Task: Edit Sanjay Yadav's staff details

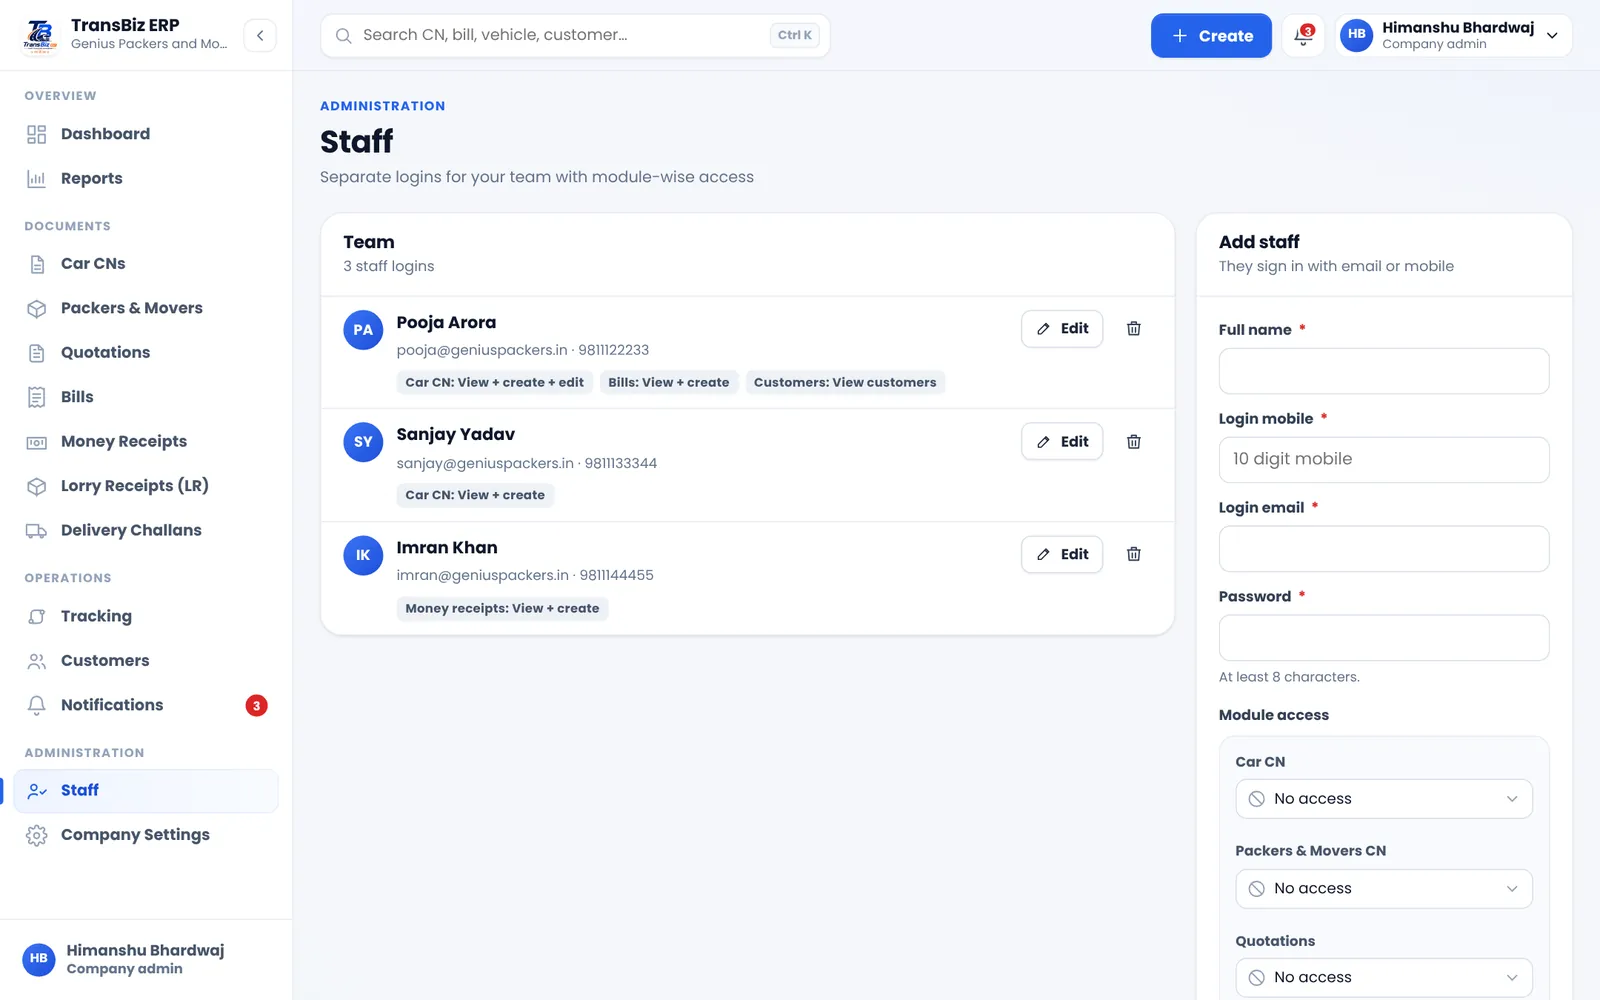Action: 1062,442
